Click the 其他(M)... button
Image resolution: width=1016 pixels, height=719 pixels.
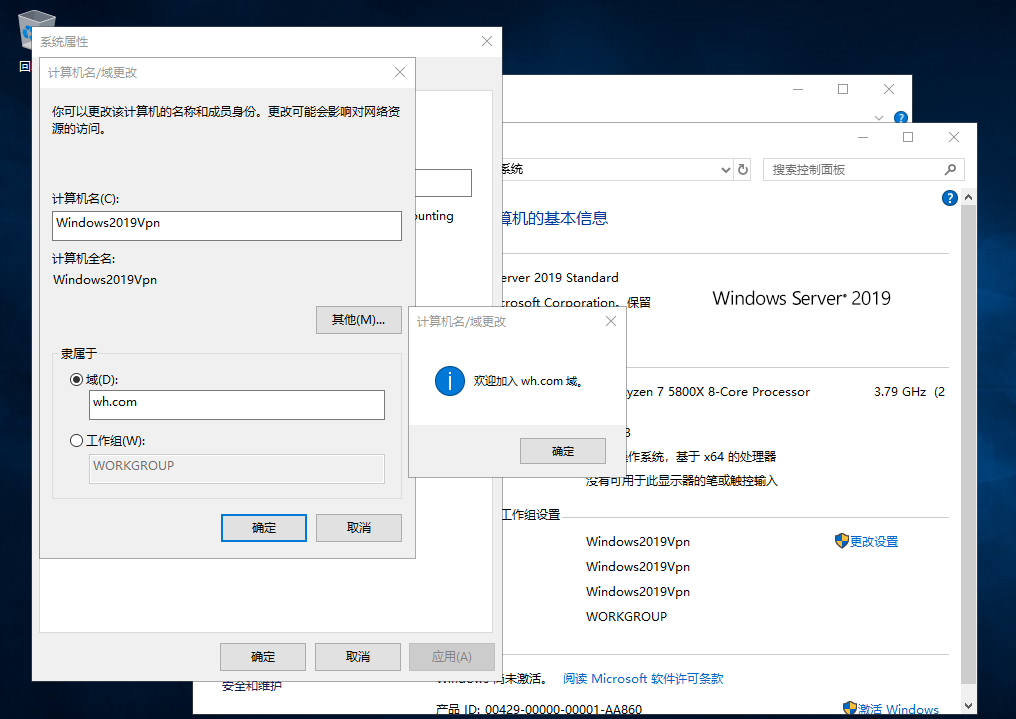pyautogui.click(x=358, y=320)
